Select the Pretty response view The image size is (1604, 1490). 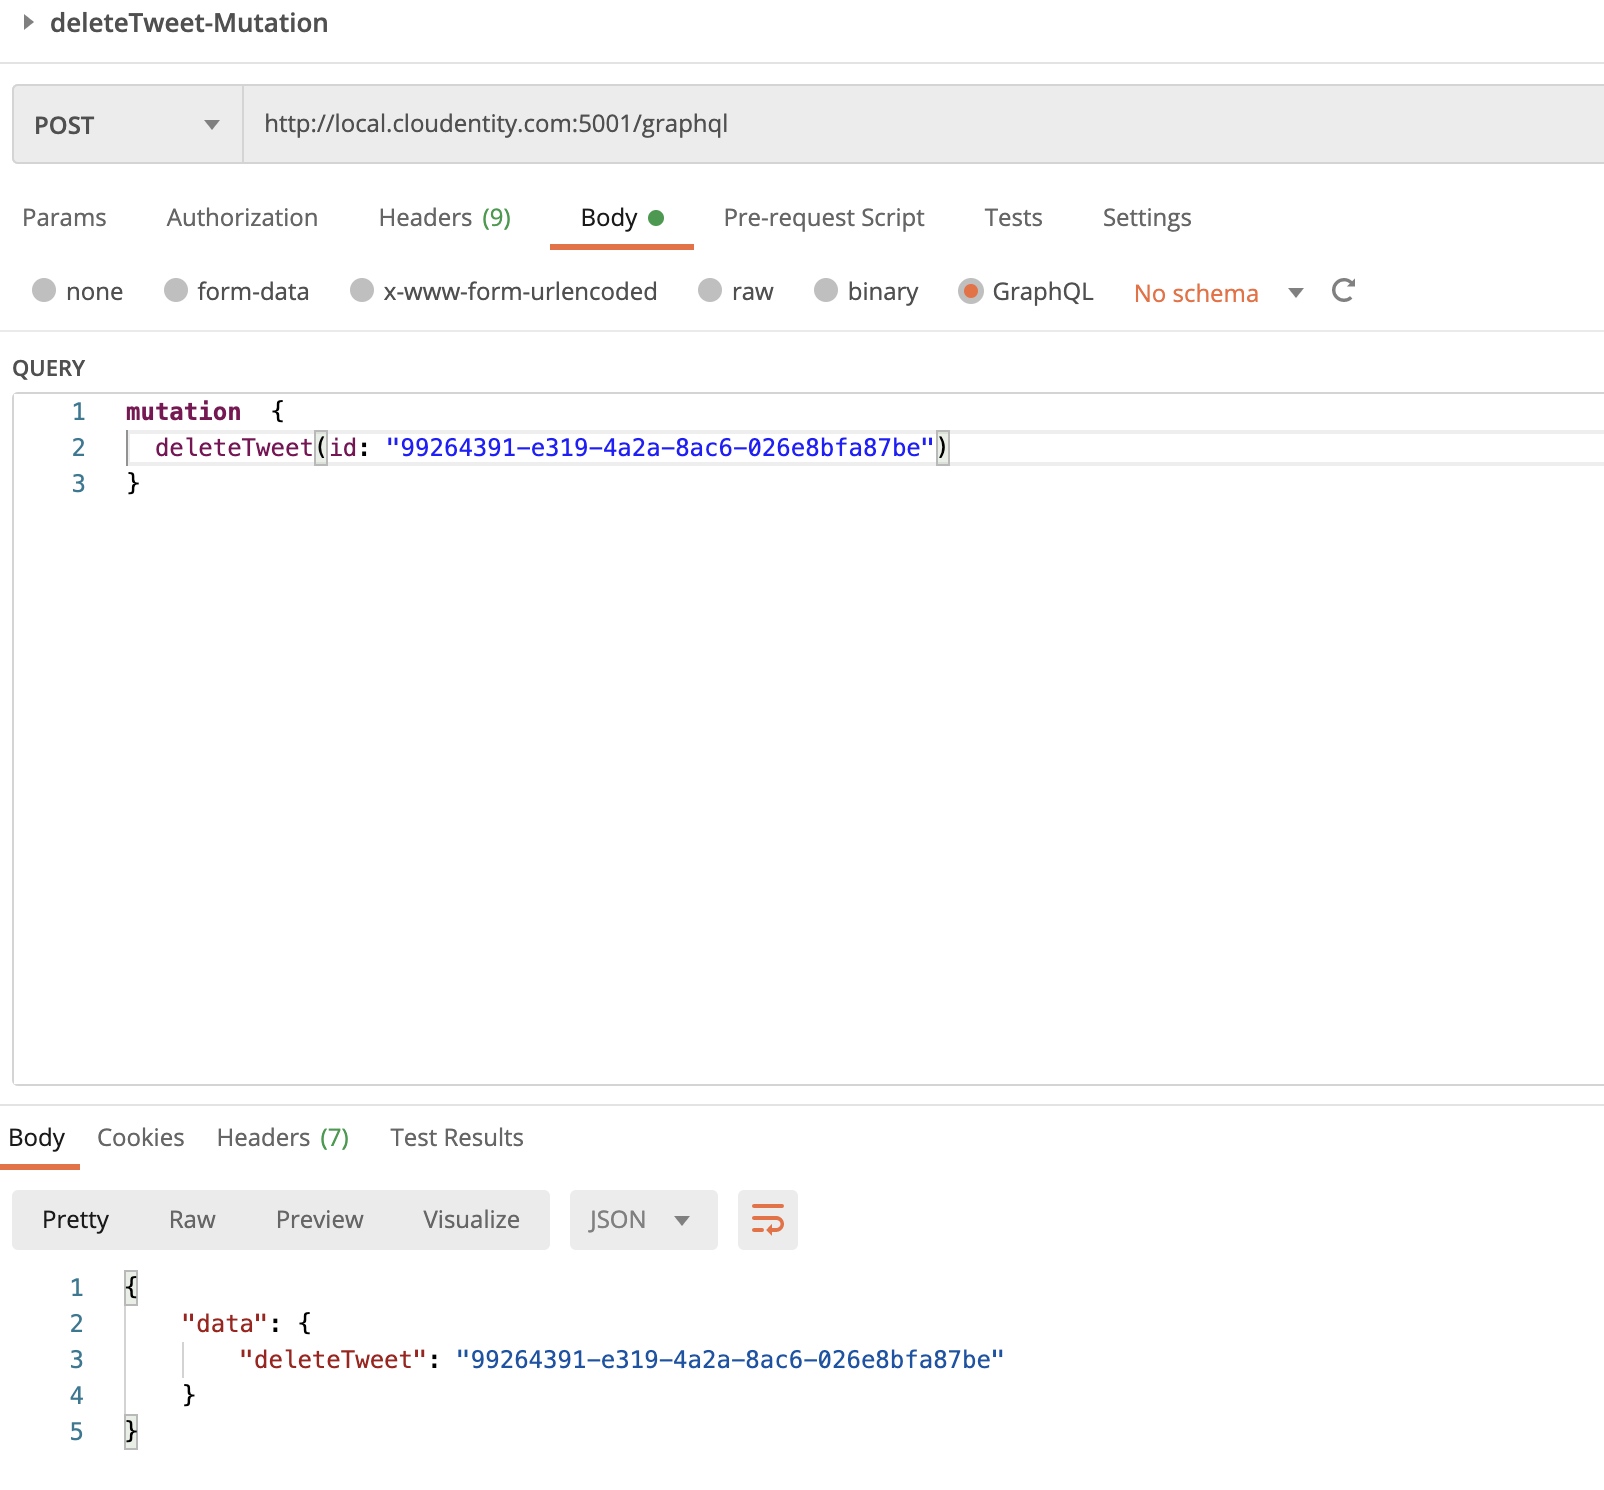pyautogui.click(x=76, y=1220)
